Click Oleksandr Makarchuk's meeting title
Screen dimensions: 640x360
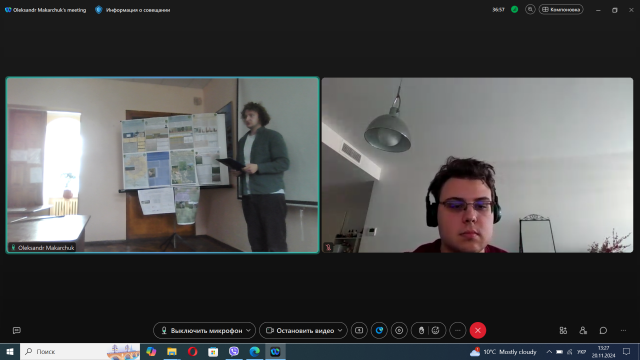pyautogui.click(x=49, y=10)
